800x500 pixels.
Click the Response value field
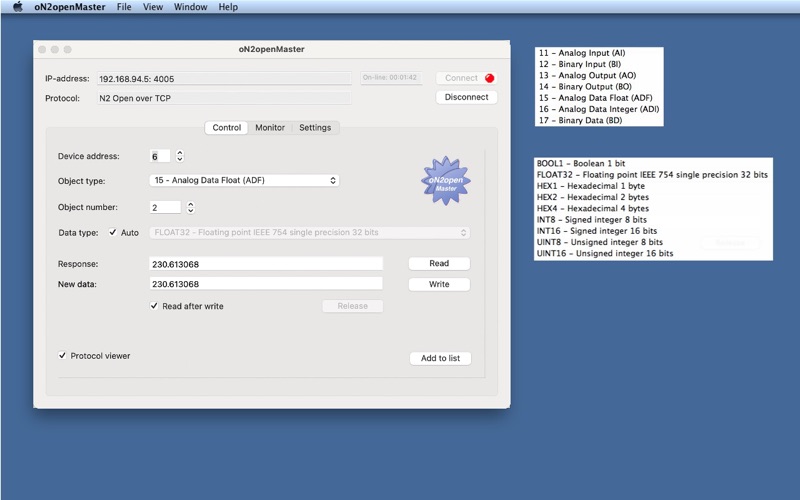click(x=266, y=264)
